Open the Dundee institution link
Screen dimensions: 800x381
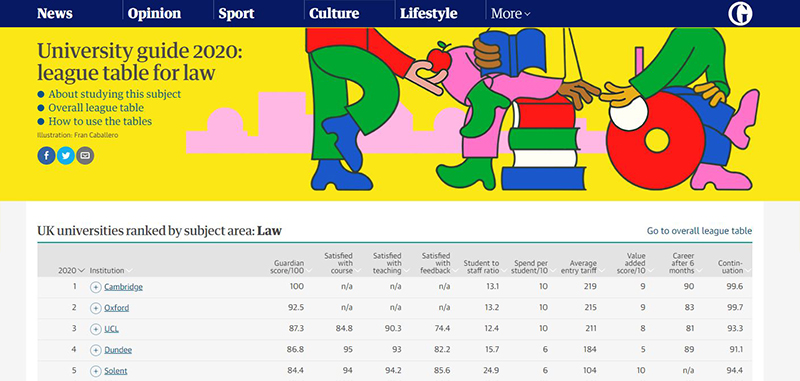click(118, 350)
